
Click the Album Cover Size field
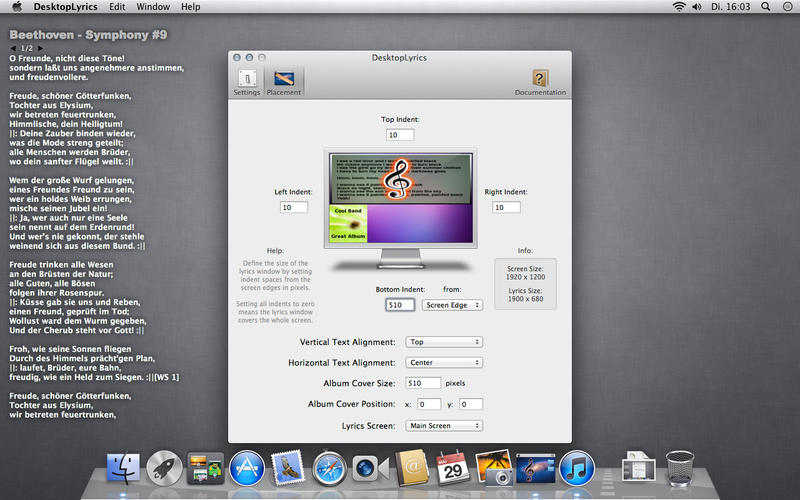[423, 383]
